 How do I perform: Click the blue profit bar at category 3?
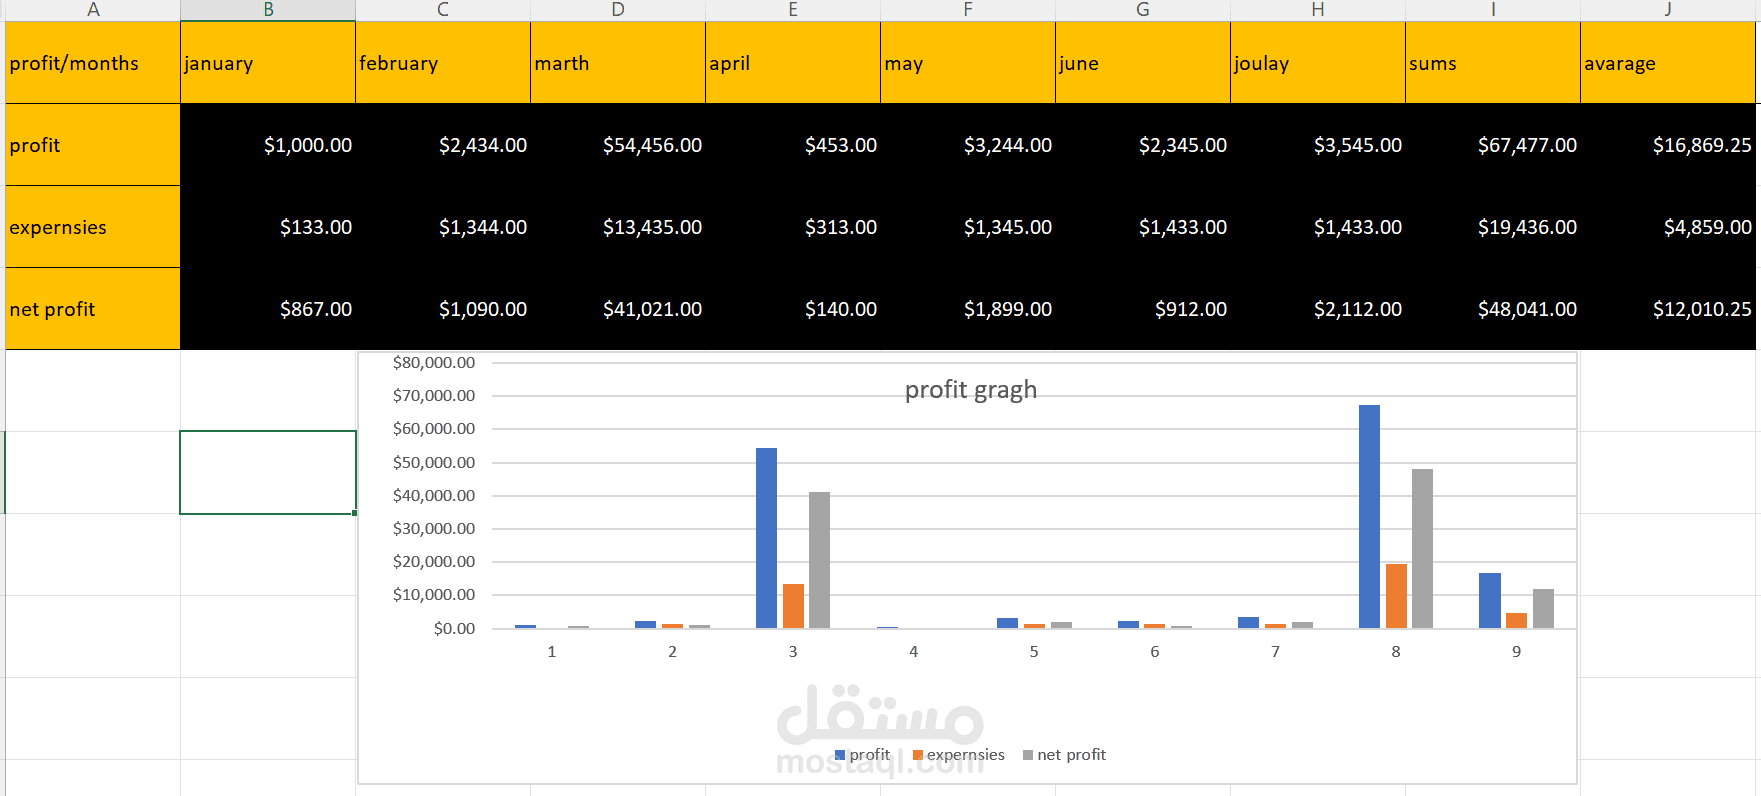pyautogui.click(x=766, y=538)
